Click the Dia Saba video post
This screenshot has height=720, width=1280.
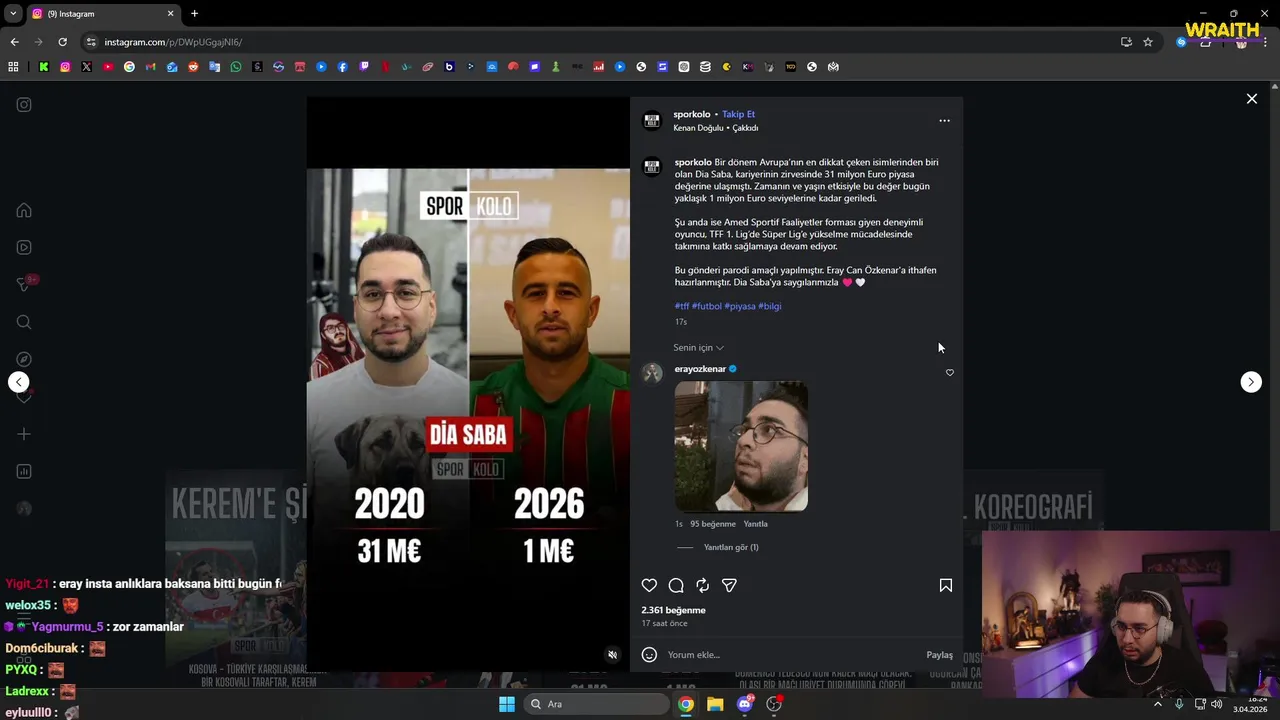[468, 384]
